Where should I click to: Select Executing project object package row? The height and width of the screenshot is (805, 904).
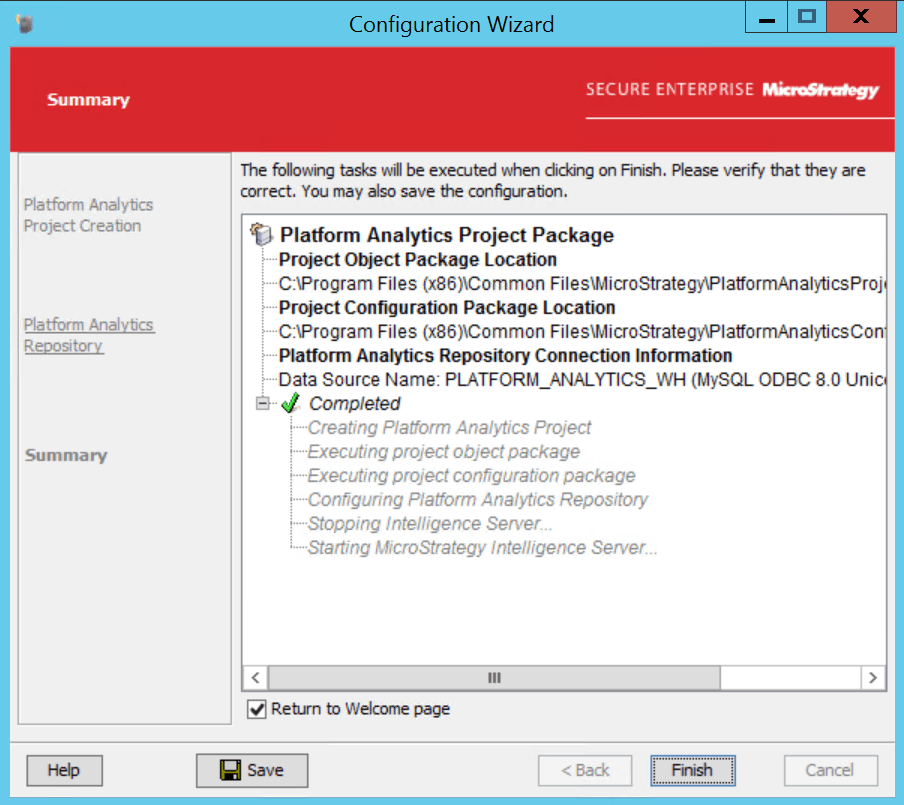click(443, 452)
